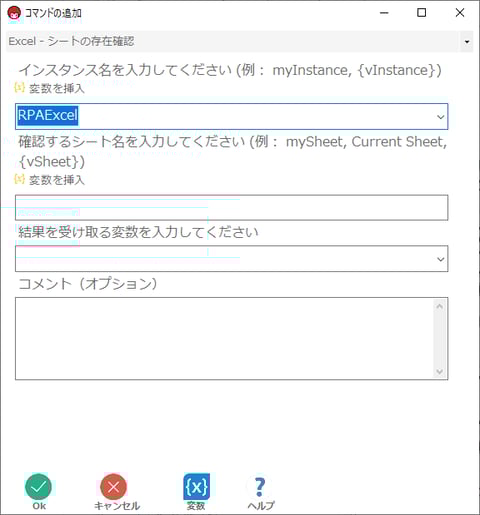Click 変数を挿入 link under instance name label

(x=57, y=88)
